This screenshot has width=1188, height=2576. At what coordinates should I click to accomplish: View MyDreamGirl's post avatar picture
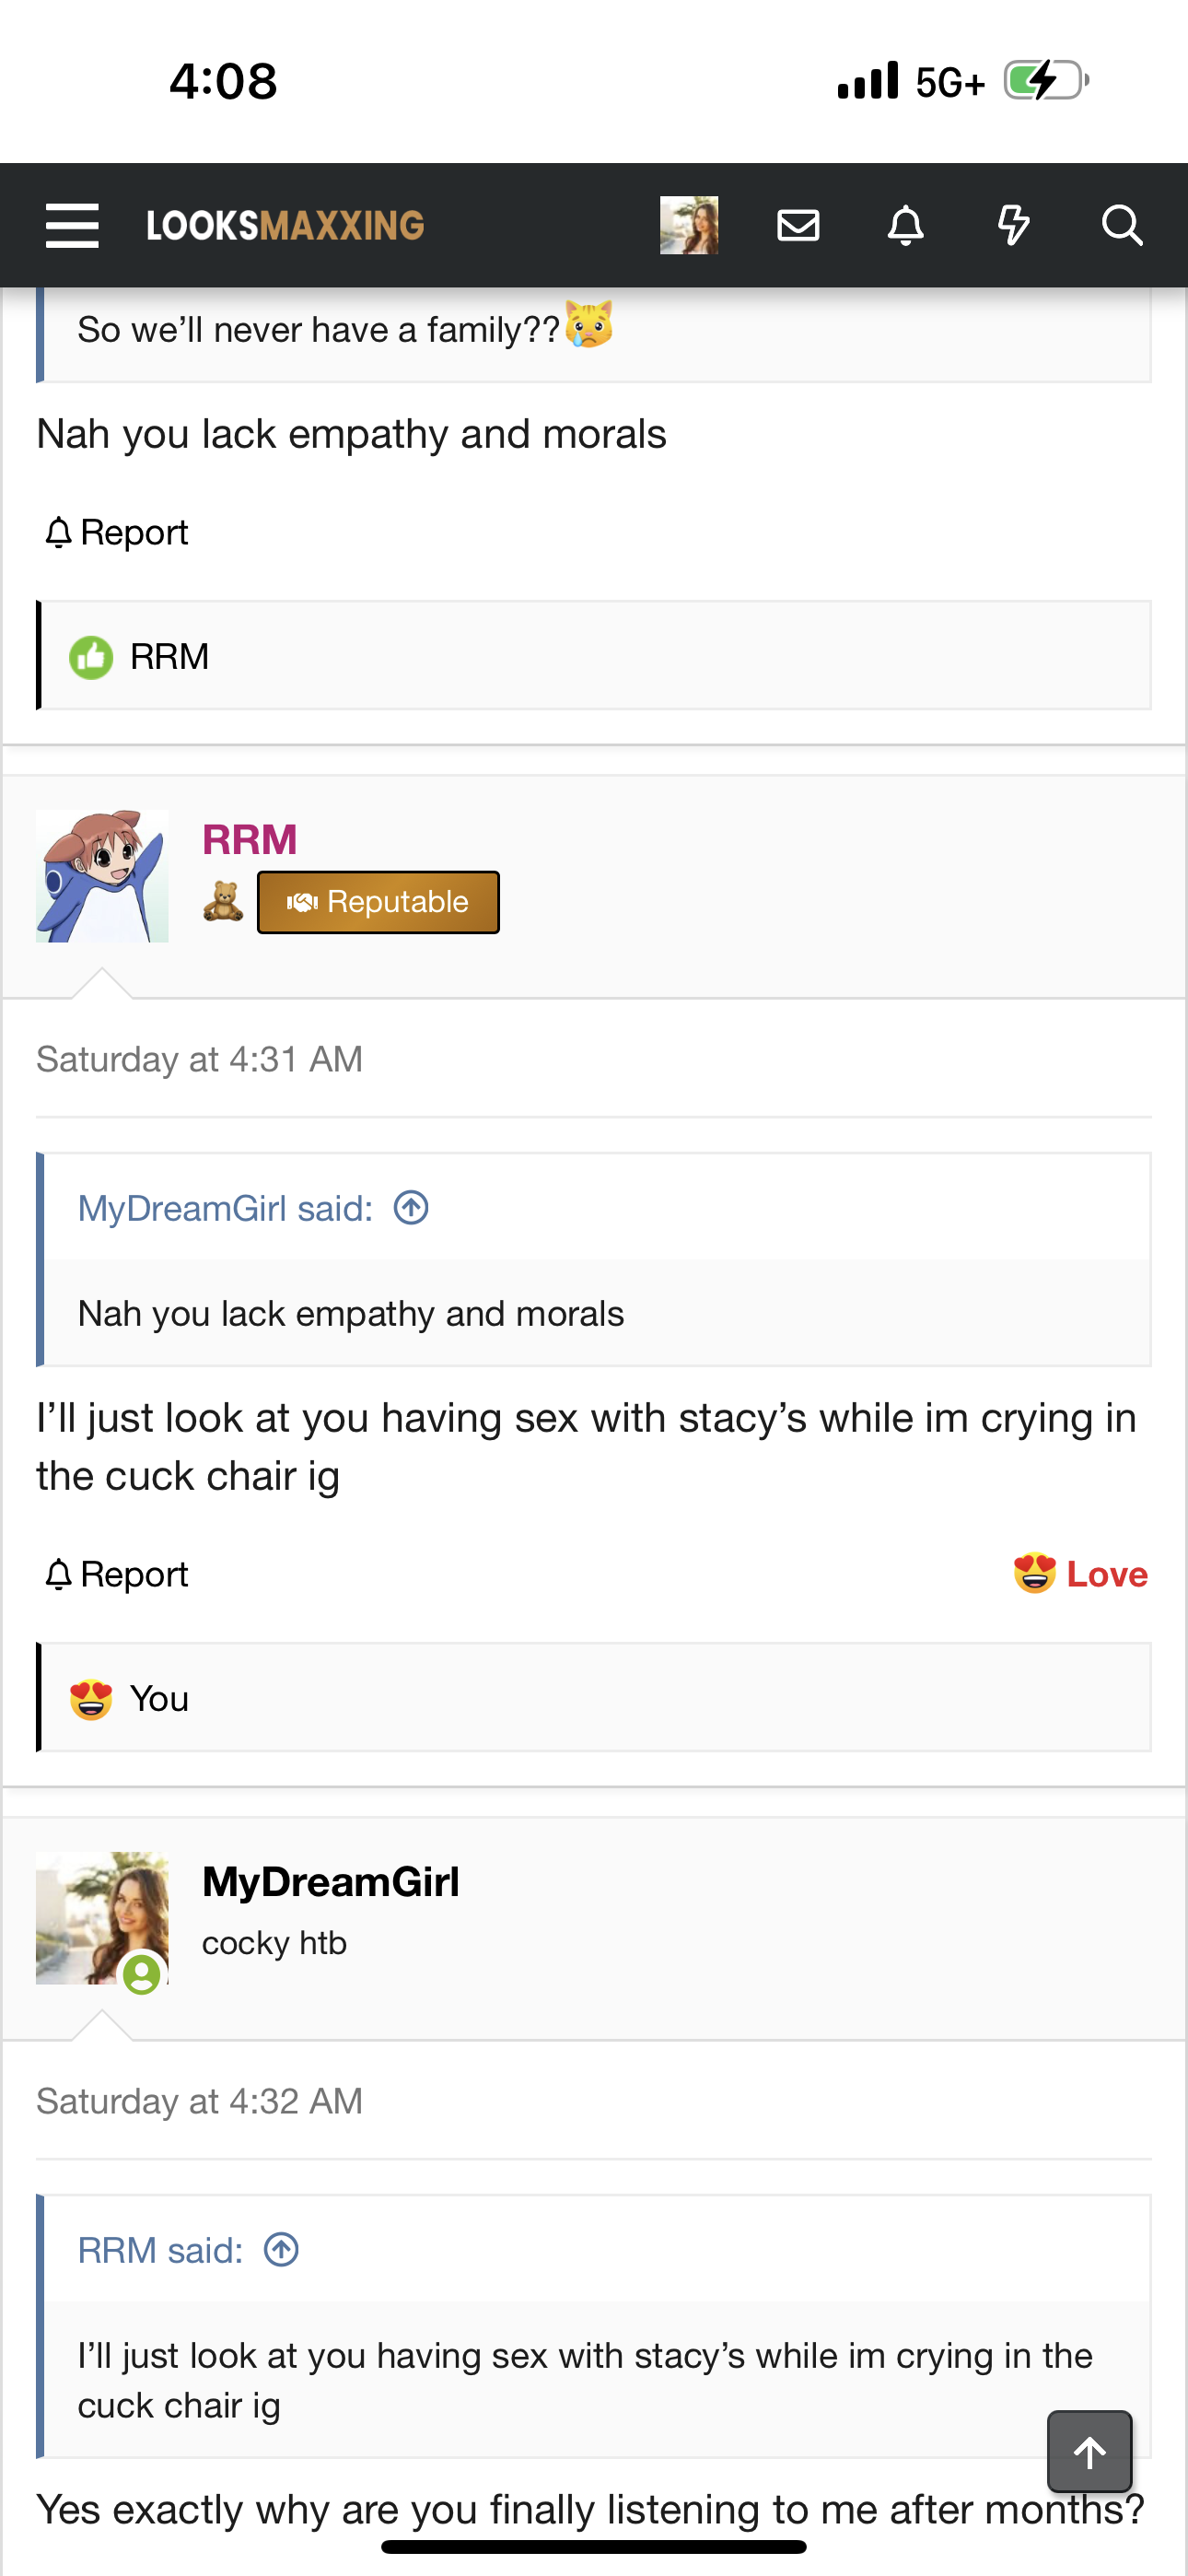102,1918
